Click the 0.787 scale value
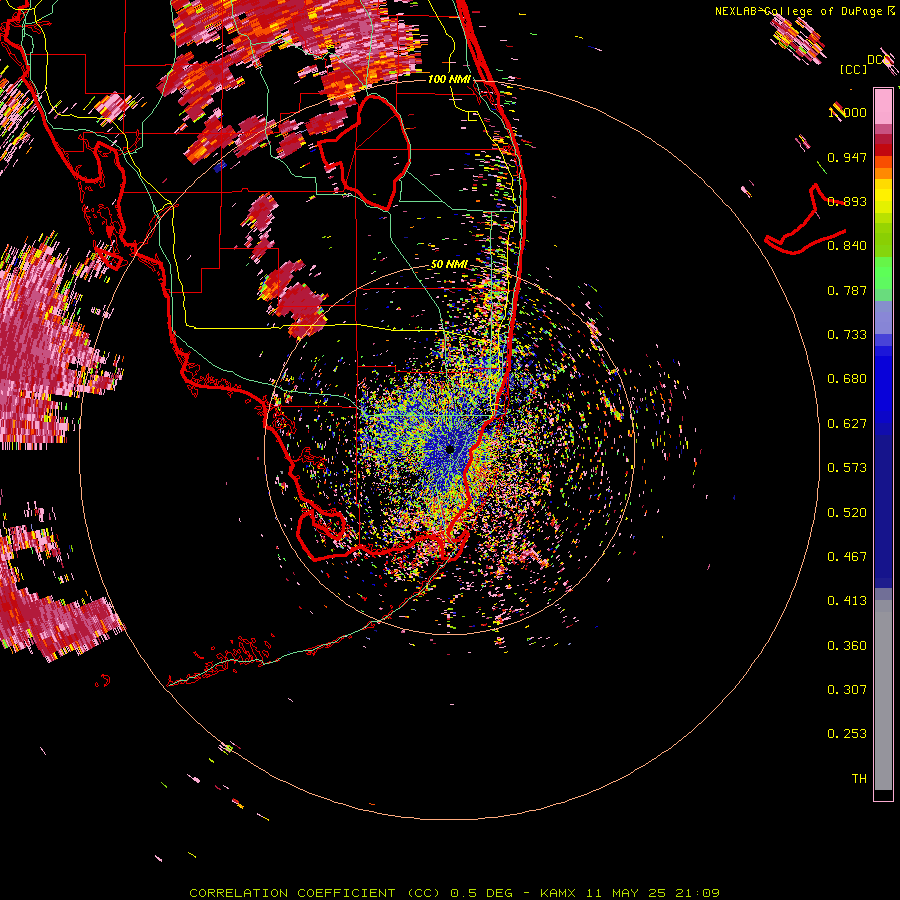 847,290
